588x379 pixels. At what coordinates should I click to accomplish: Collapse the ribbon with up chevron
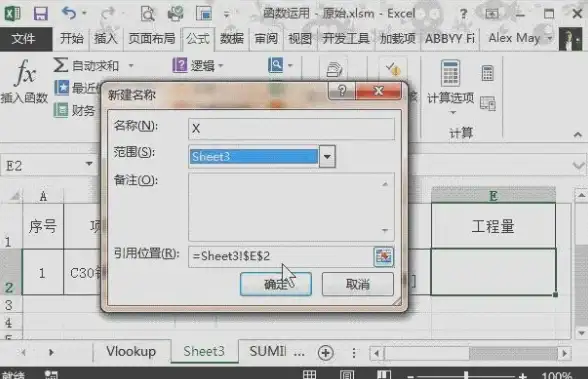click(578, 135)
